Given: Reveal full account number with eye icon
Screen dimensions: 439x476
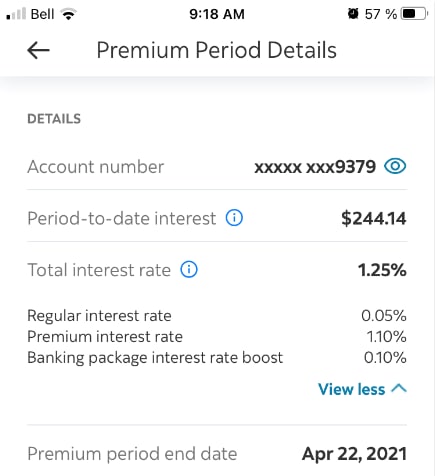Looking at the screenshot, I should coord(395,166).
